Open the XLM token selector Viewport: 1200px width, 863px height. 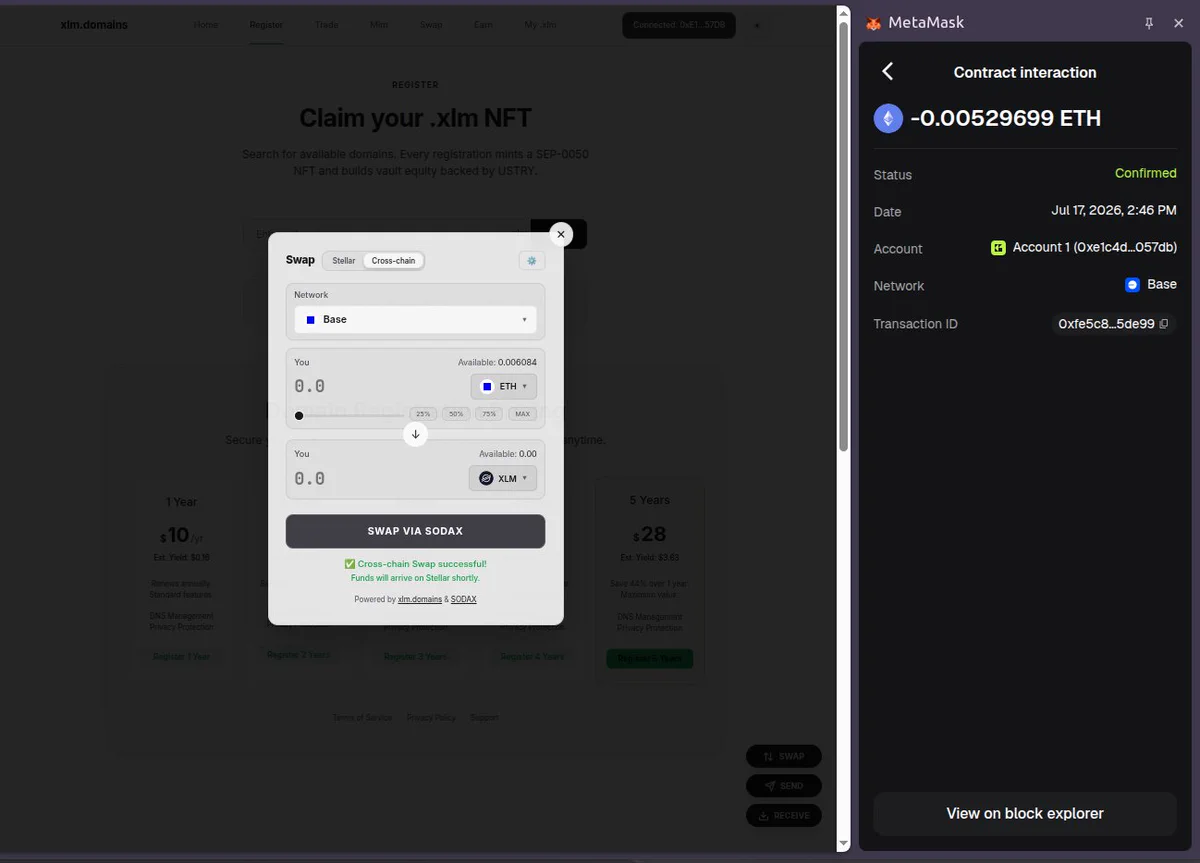[503, 478]
